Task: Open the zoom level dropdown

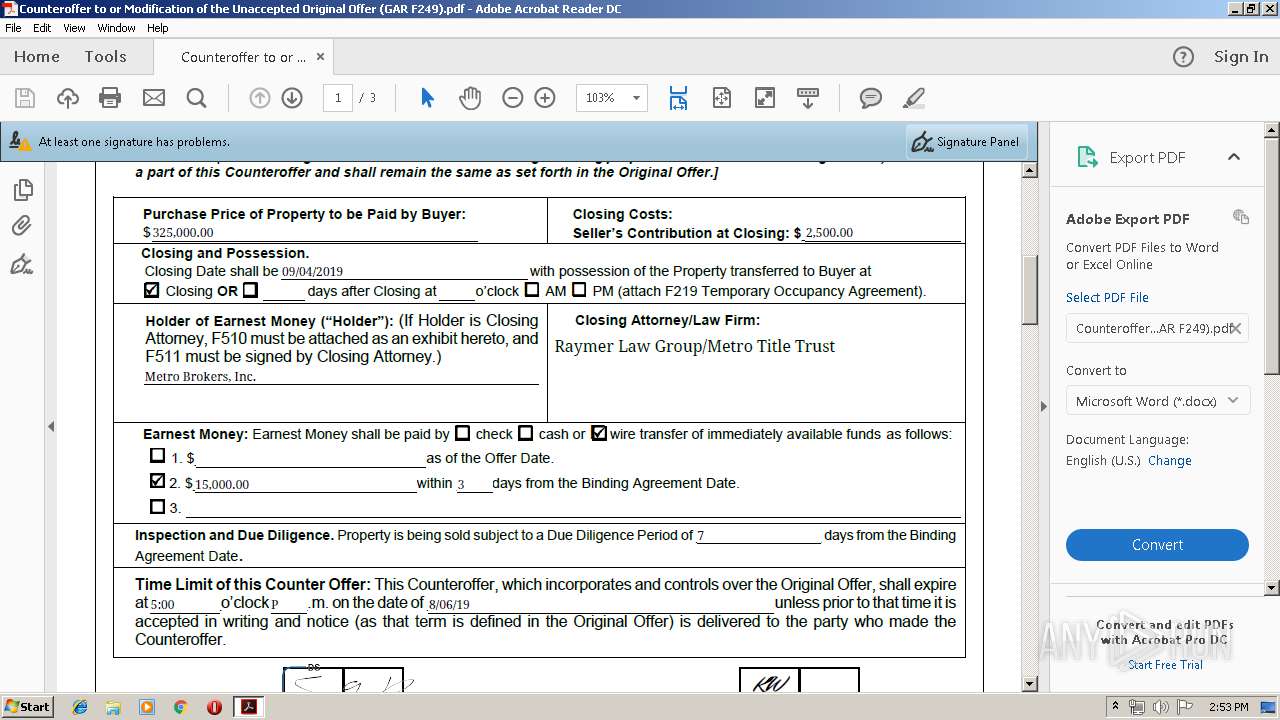Action: (637, 98)
